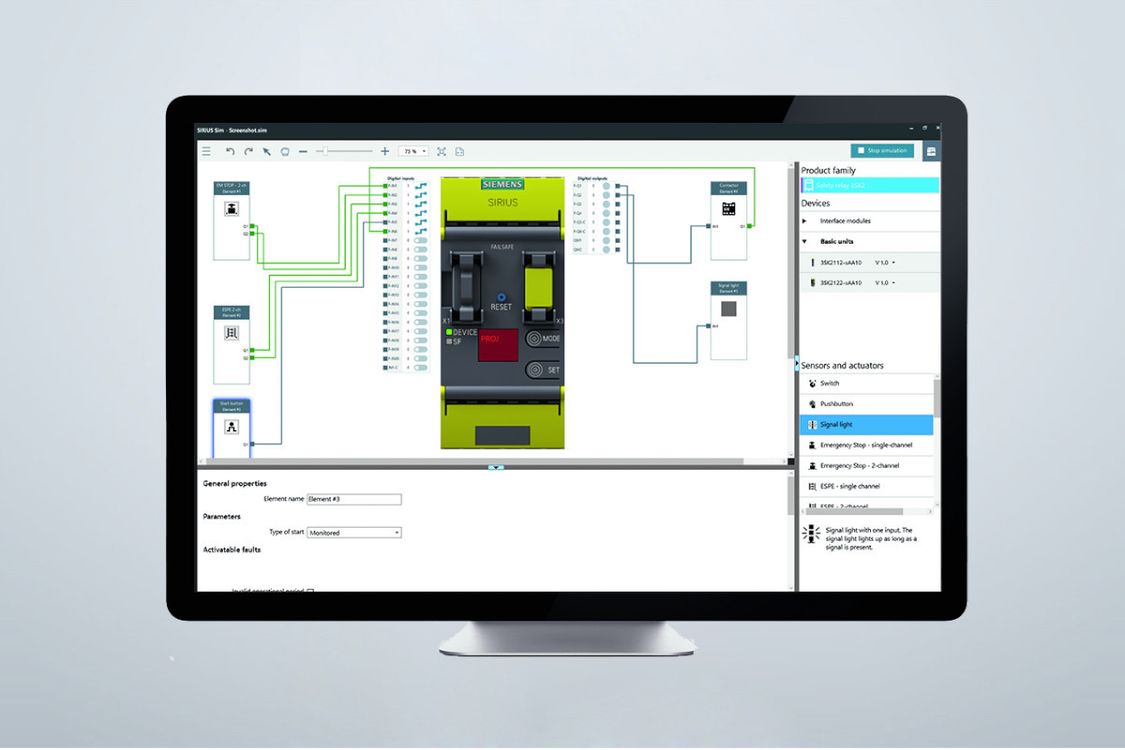The height and width of the screenshot is (750, 1125).
Task: Toggle the F-IN10 digital input switch
Action: coord(420,268)
